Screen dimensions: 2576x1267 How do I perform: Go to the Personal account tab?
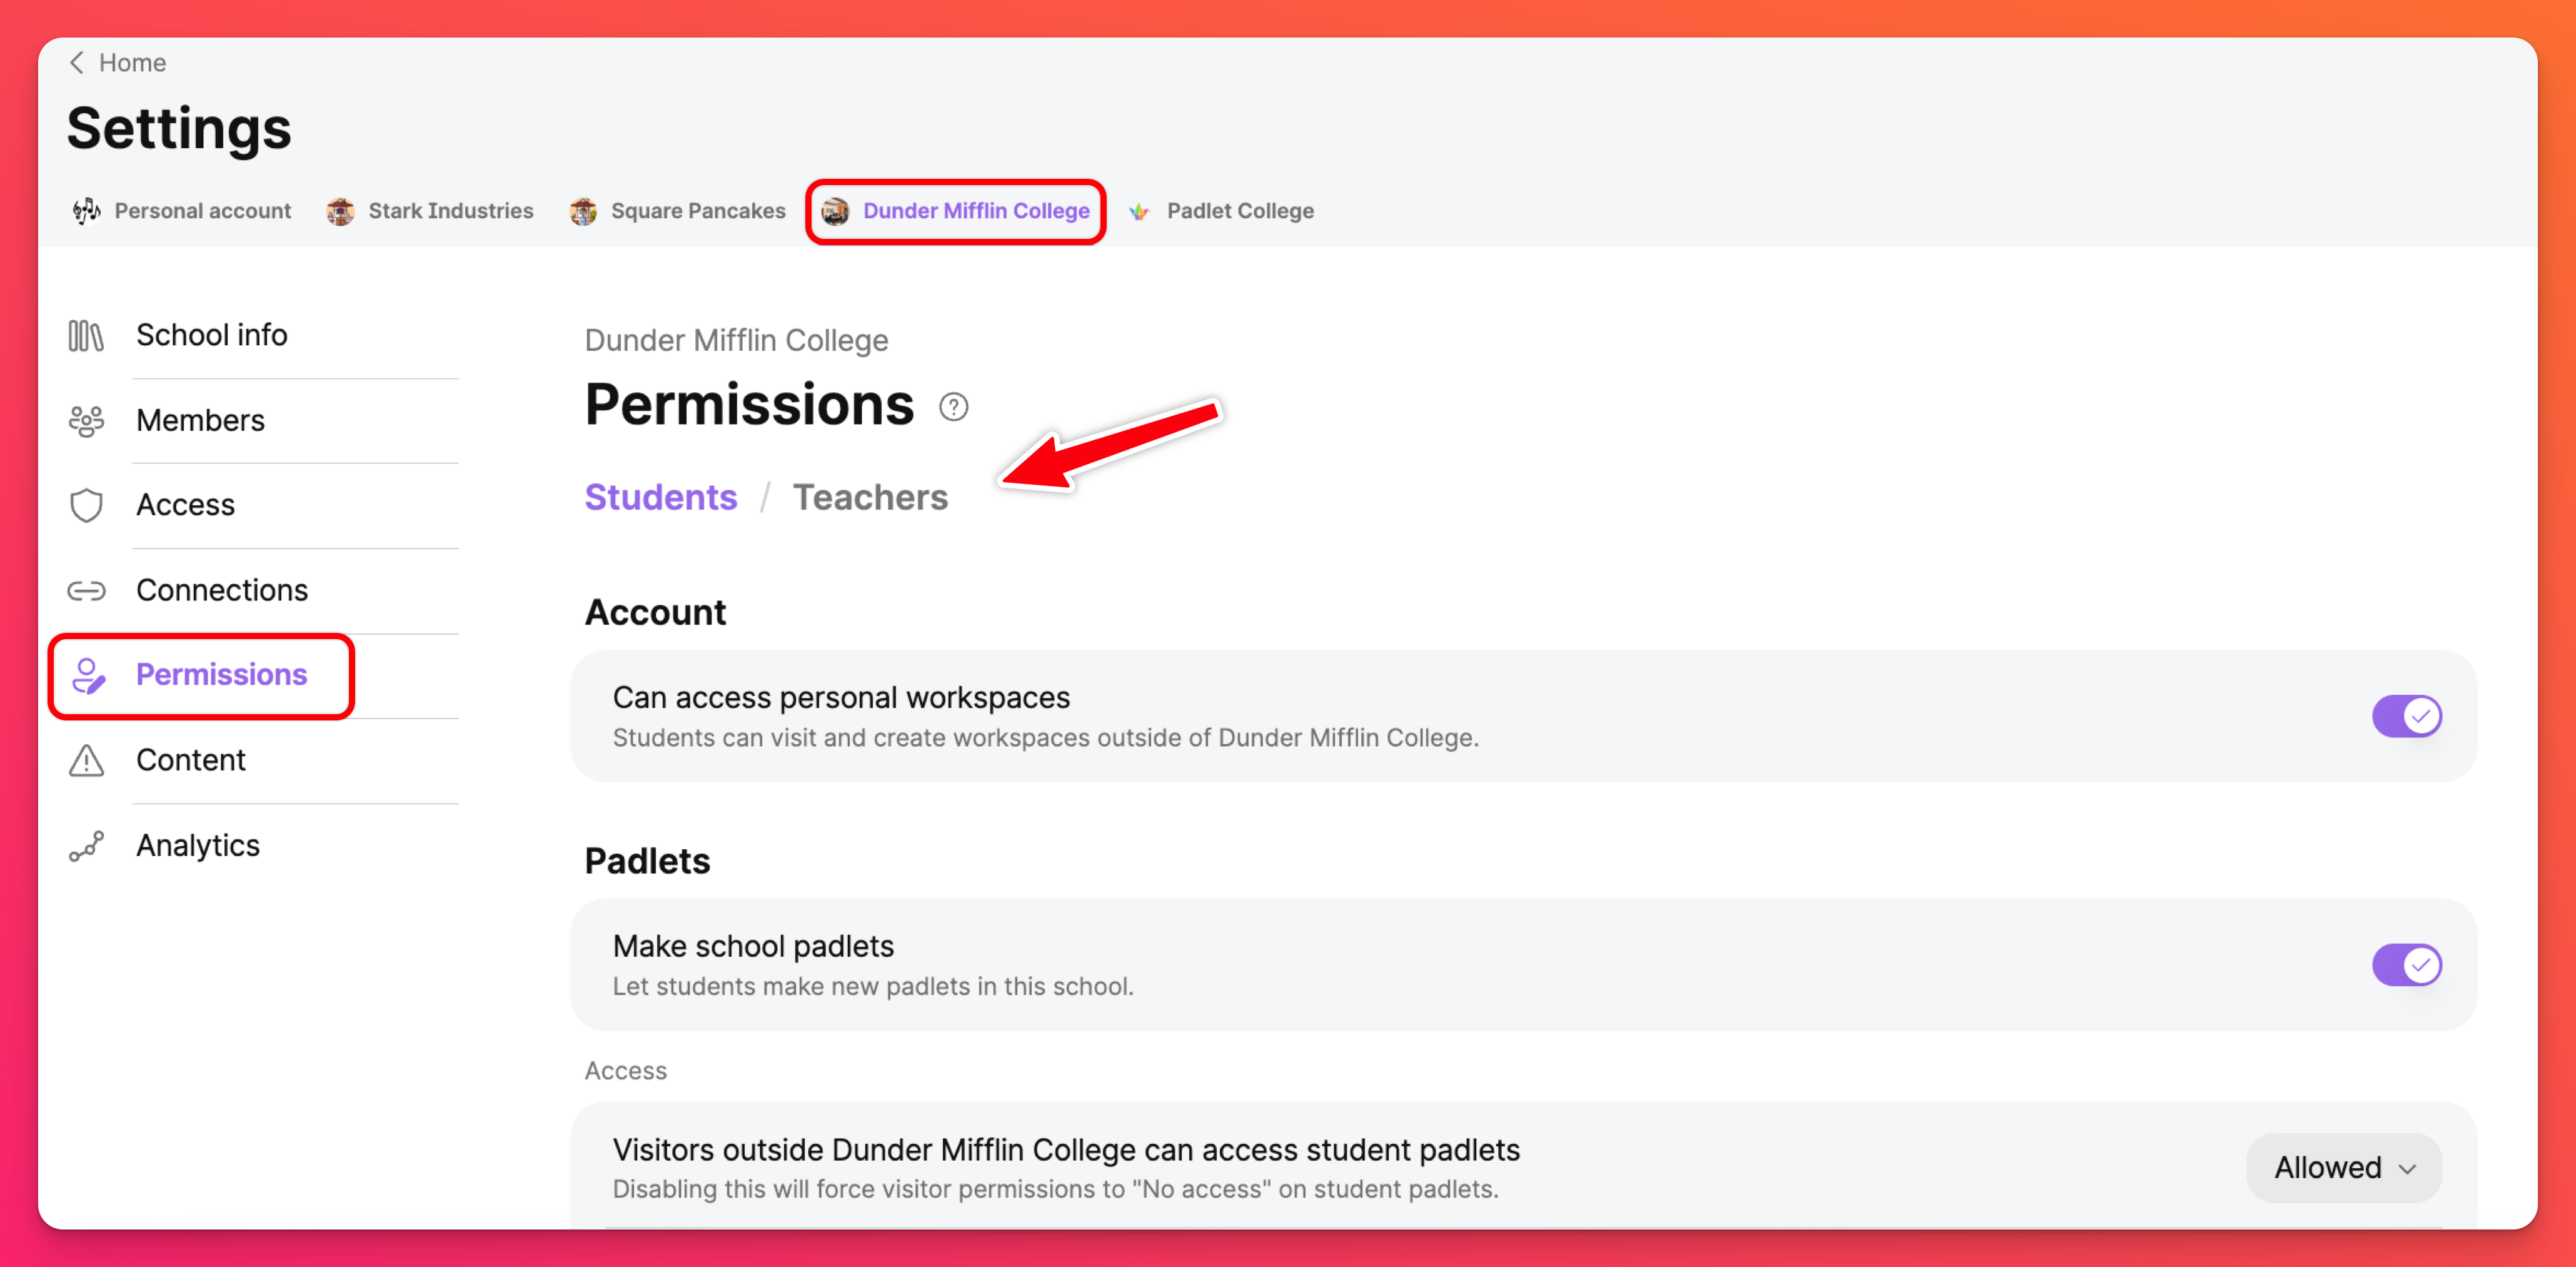point(183,211)
